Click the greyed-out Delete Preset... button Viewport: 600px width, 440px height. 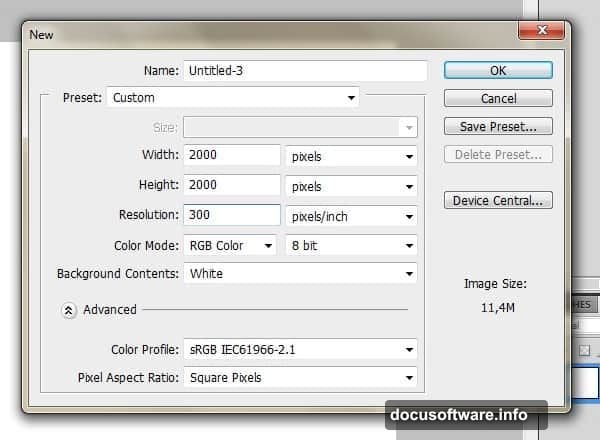498,155
